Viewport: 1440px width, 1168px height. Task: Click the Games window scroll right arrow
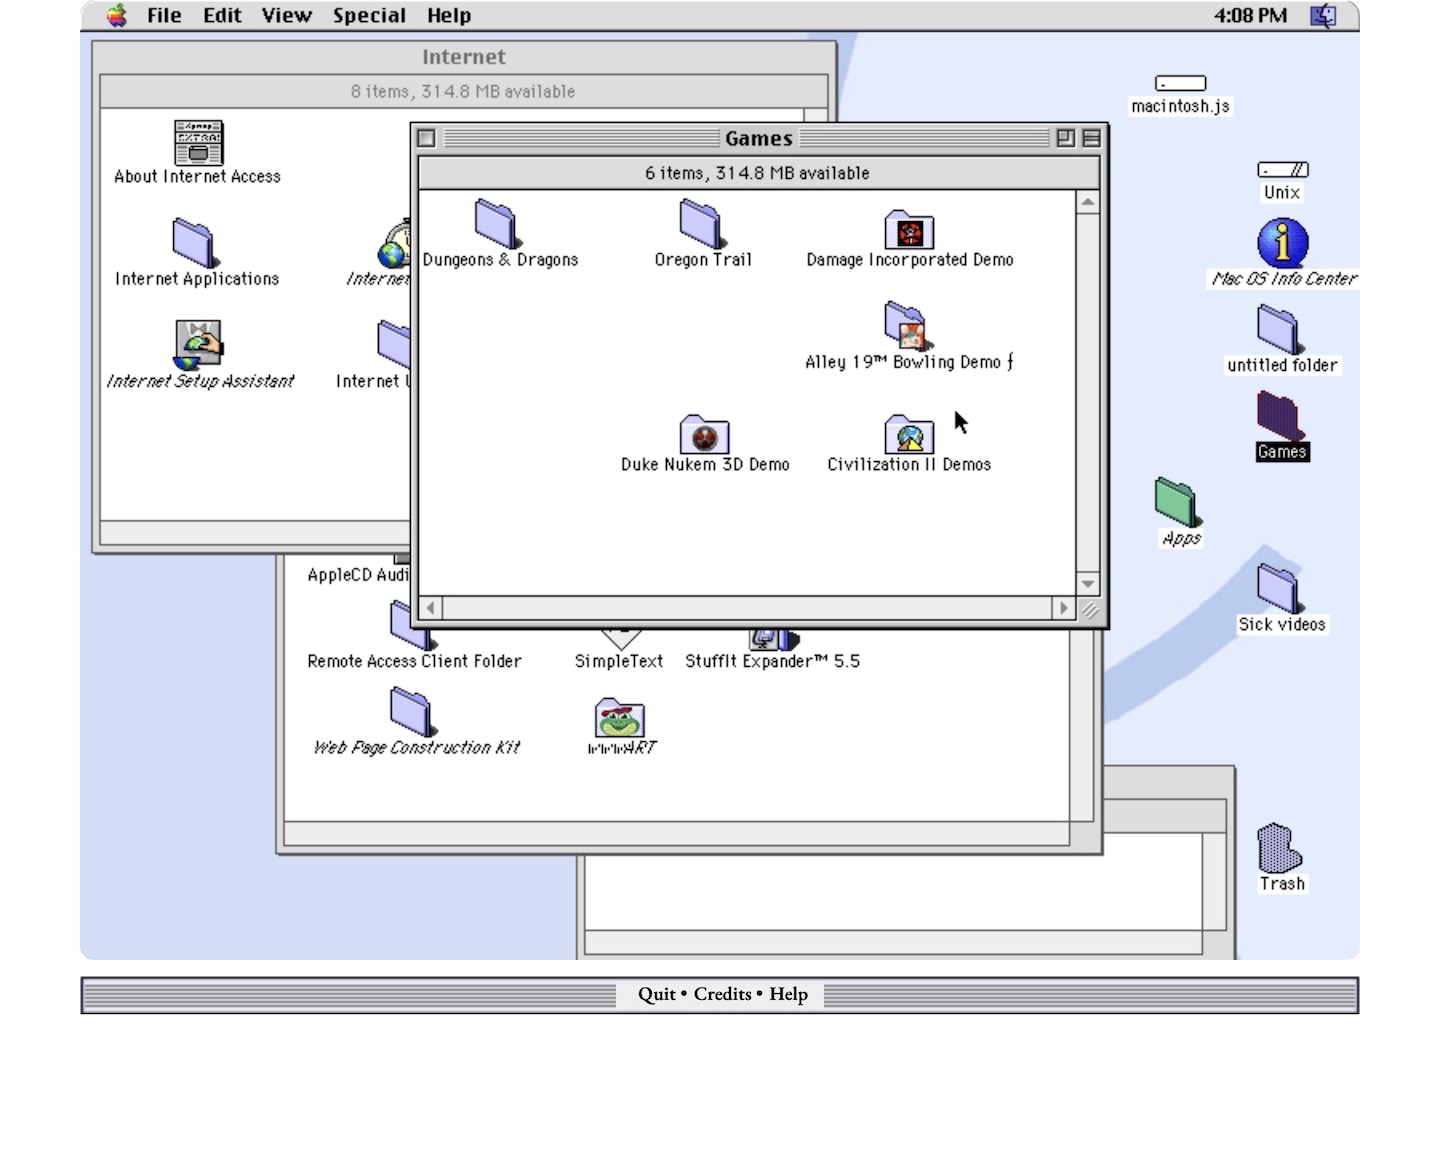click(x=1063, y=608)
